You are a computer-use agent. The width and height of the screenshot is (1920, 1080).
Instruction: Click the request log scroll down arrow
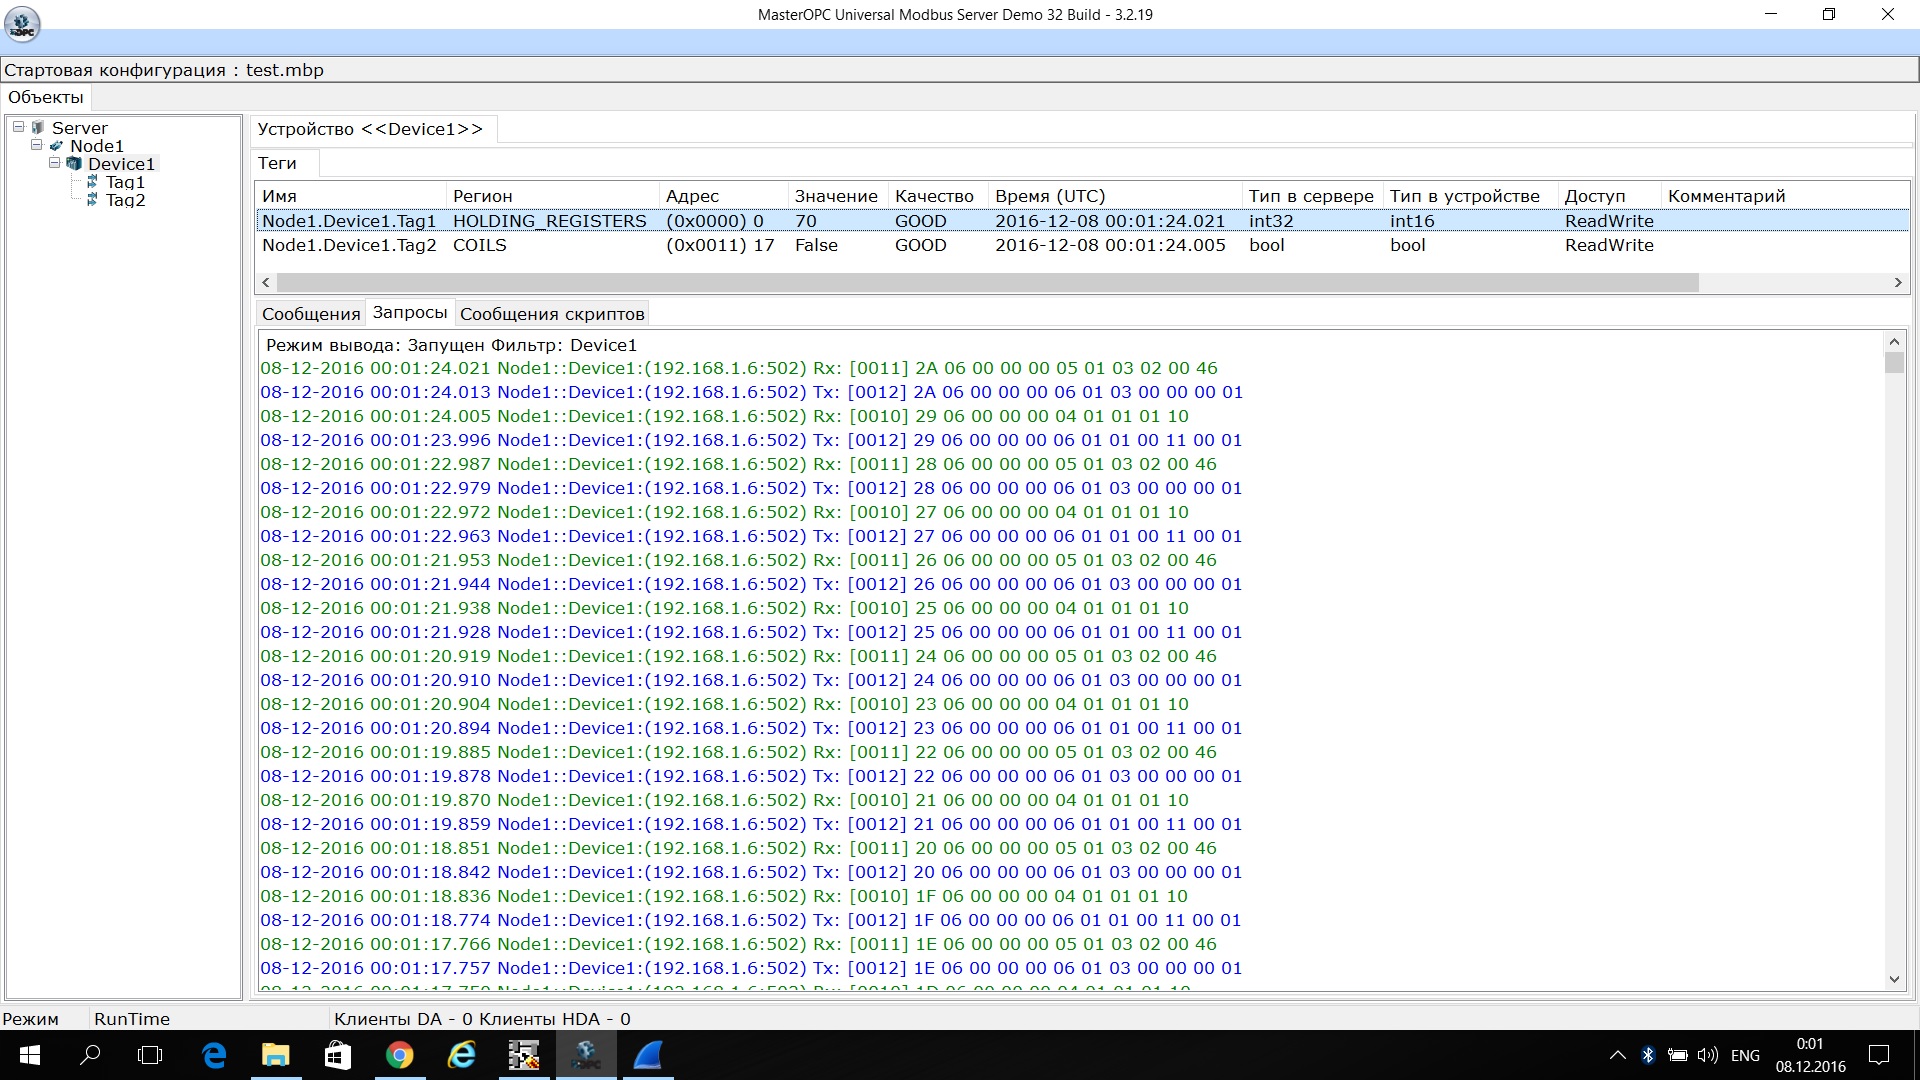click(x=1894, y=980)
